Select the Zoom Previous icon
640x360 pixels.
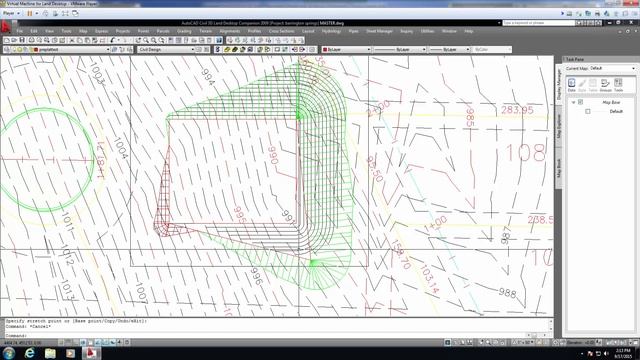pyautogui.click(x=162, y=40)
